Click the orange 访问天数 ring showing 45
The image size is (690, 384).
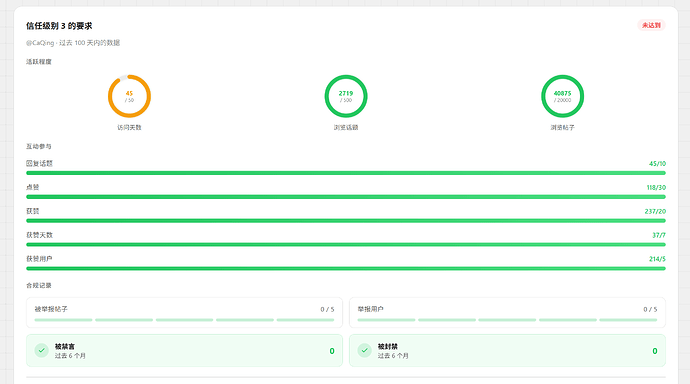coord(129,96)
